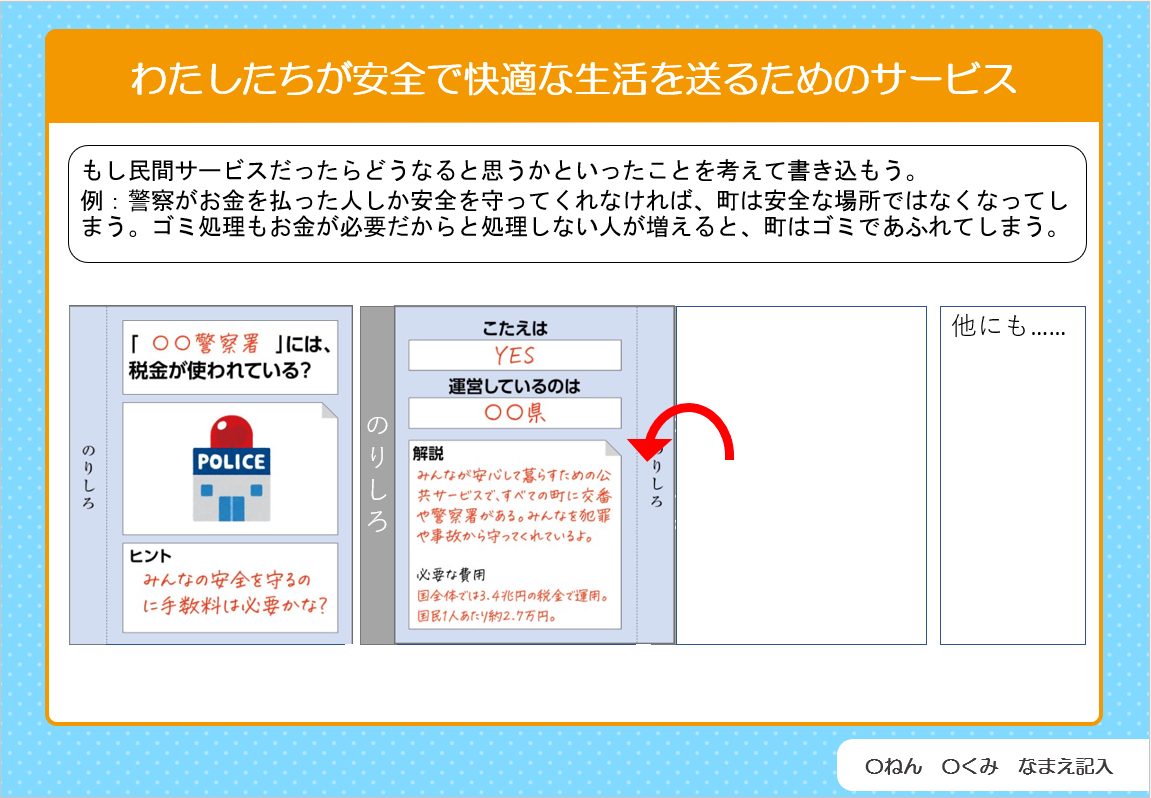Select the こたえは label

coord(515,329)
